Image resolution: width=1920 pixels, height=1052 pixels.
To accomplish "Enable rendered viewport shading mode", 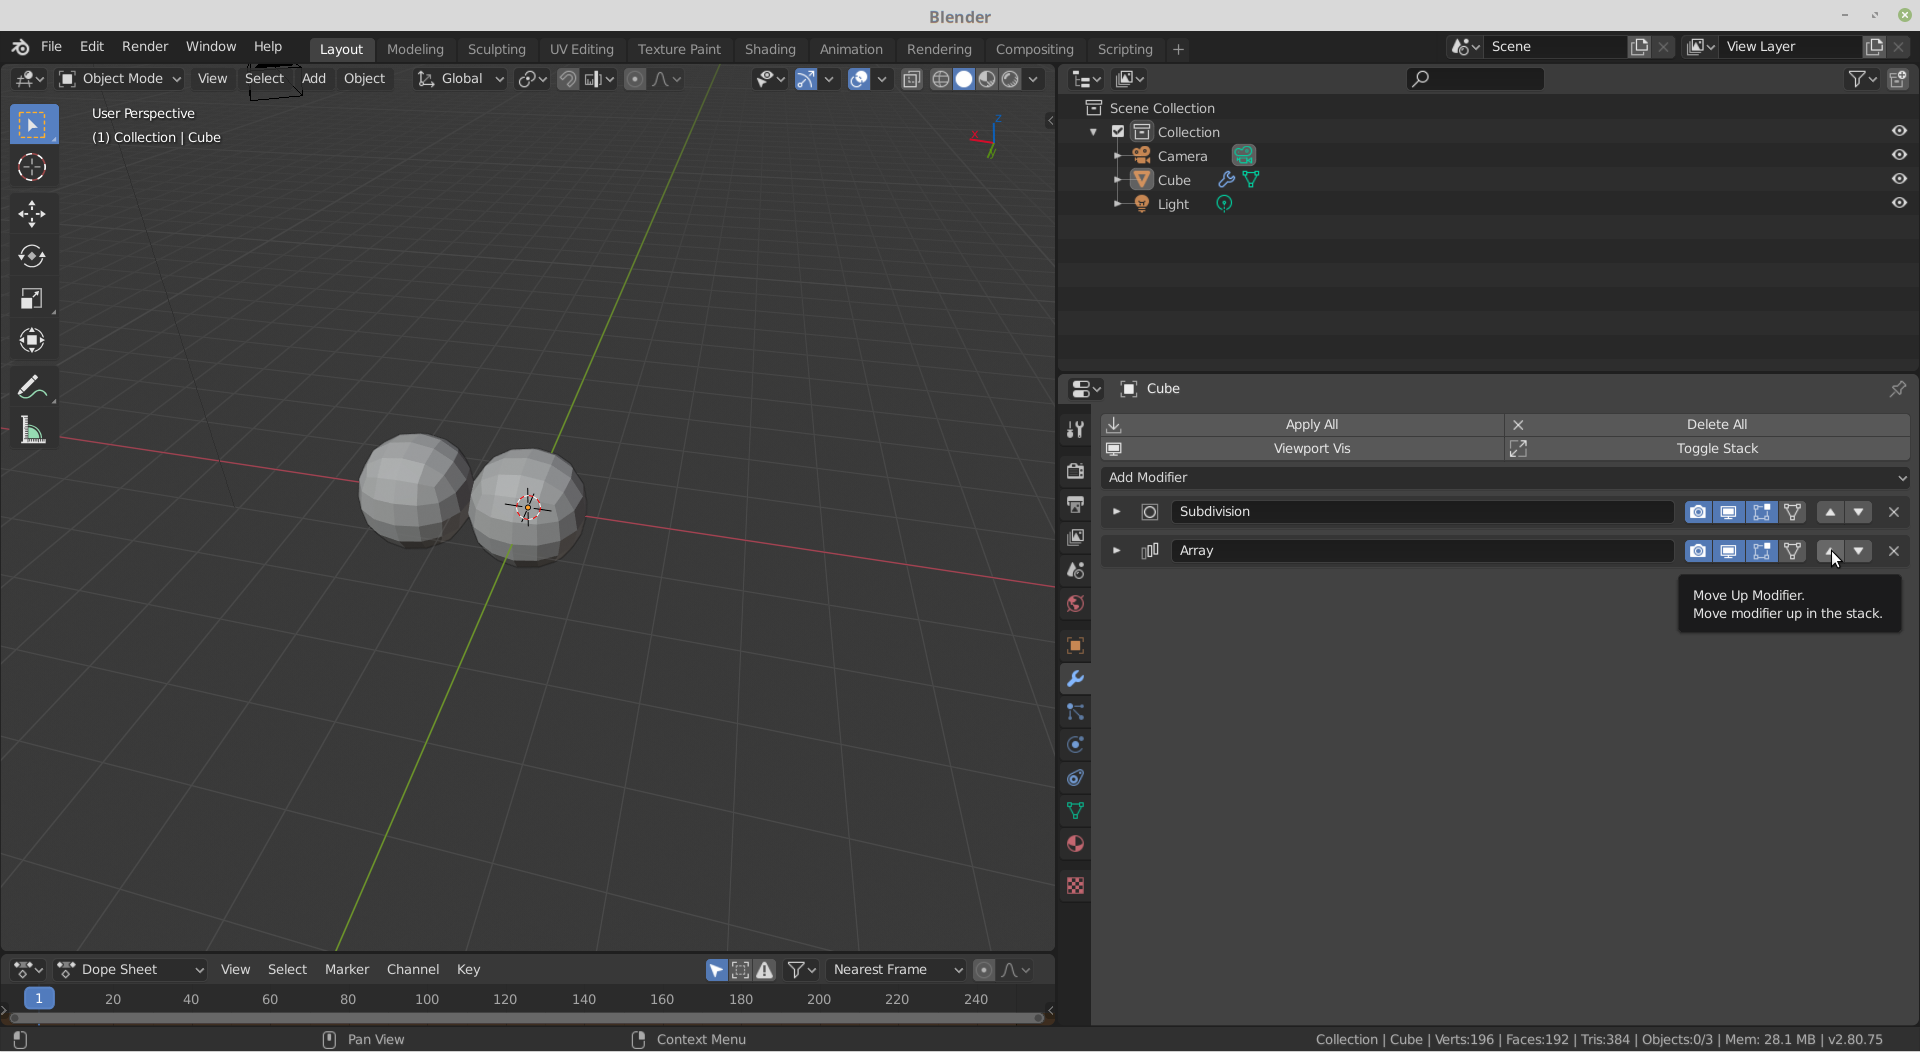I will pos(1012,79).
